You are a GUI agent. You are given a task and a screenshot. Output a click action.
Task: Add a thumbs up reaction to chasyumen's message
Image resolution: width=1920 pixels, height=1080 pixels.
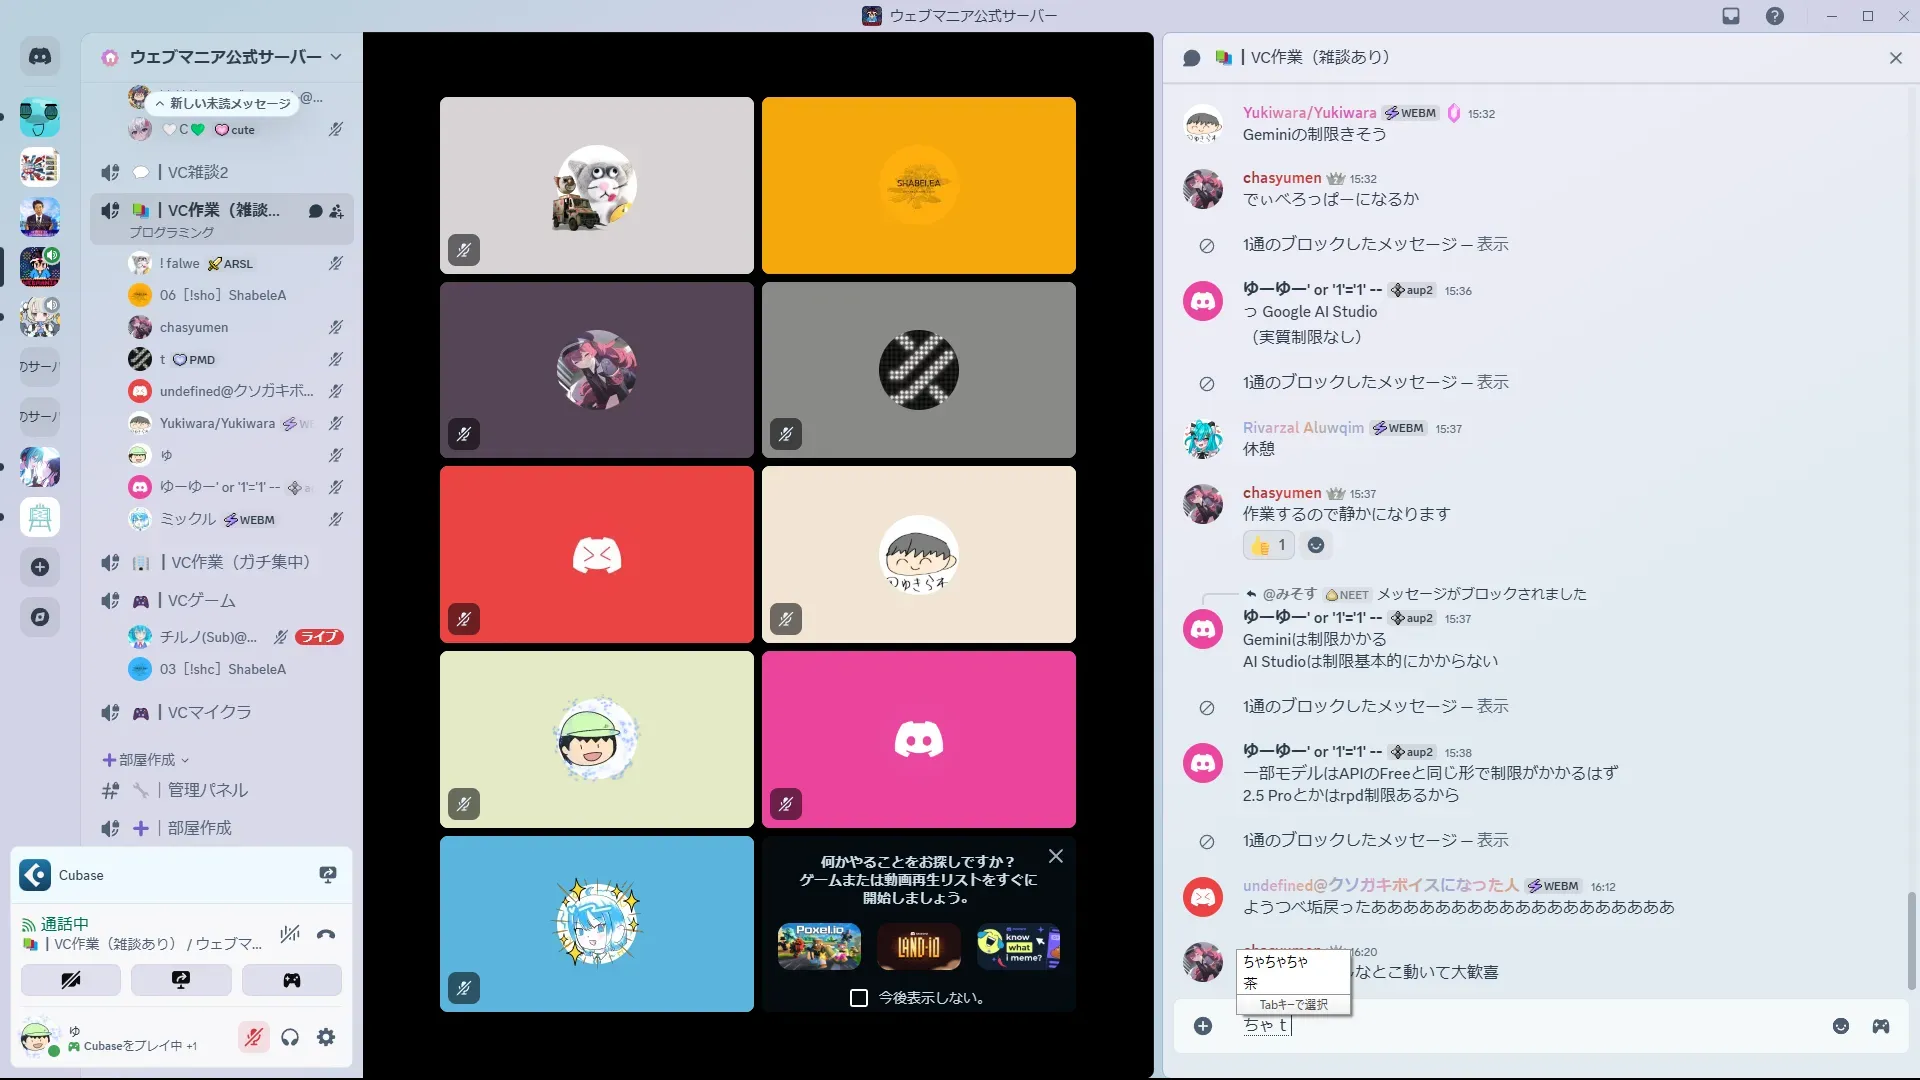(x=1268, y=545)
